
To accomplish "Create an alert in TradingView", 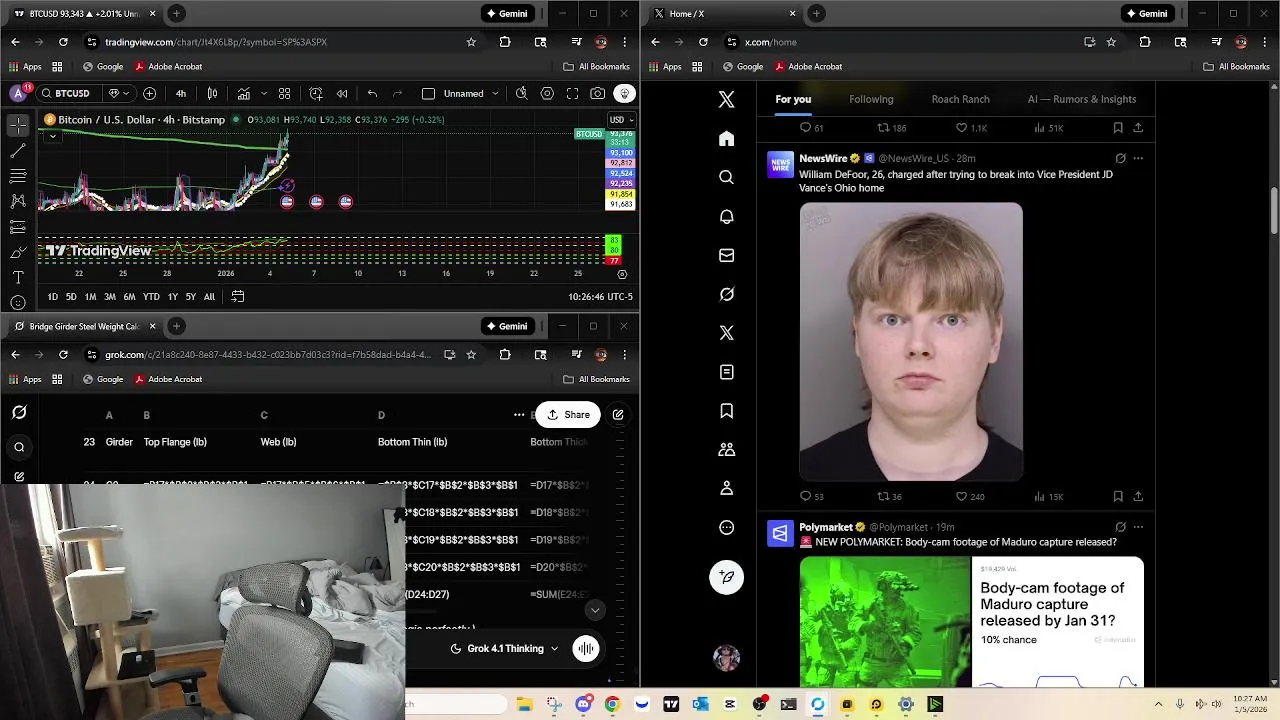I will tap(316, 93).
